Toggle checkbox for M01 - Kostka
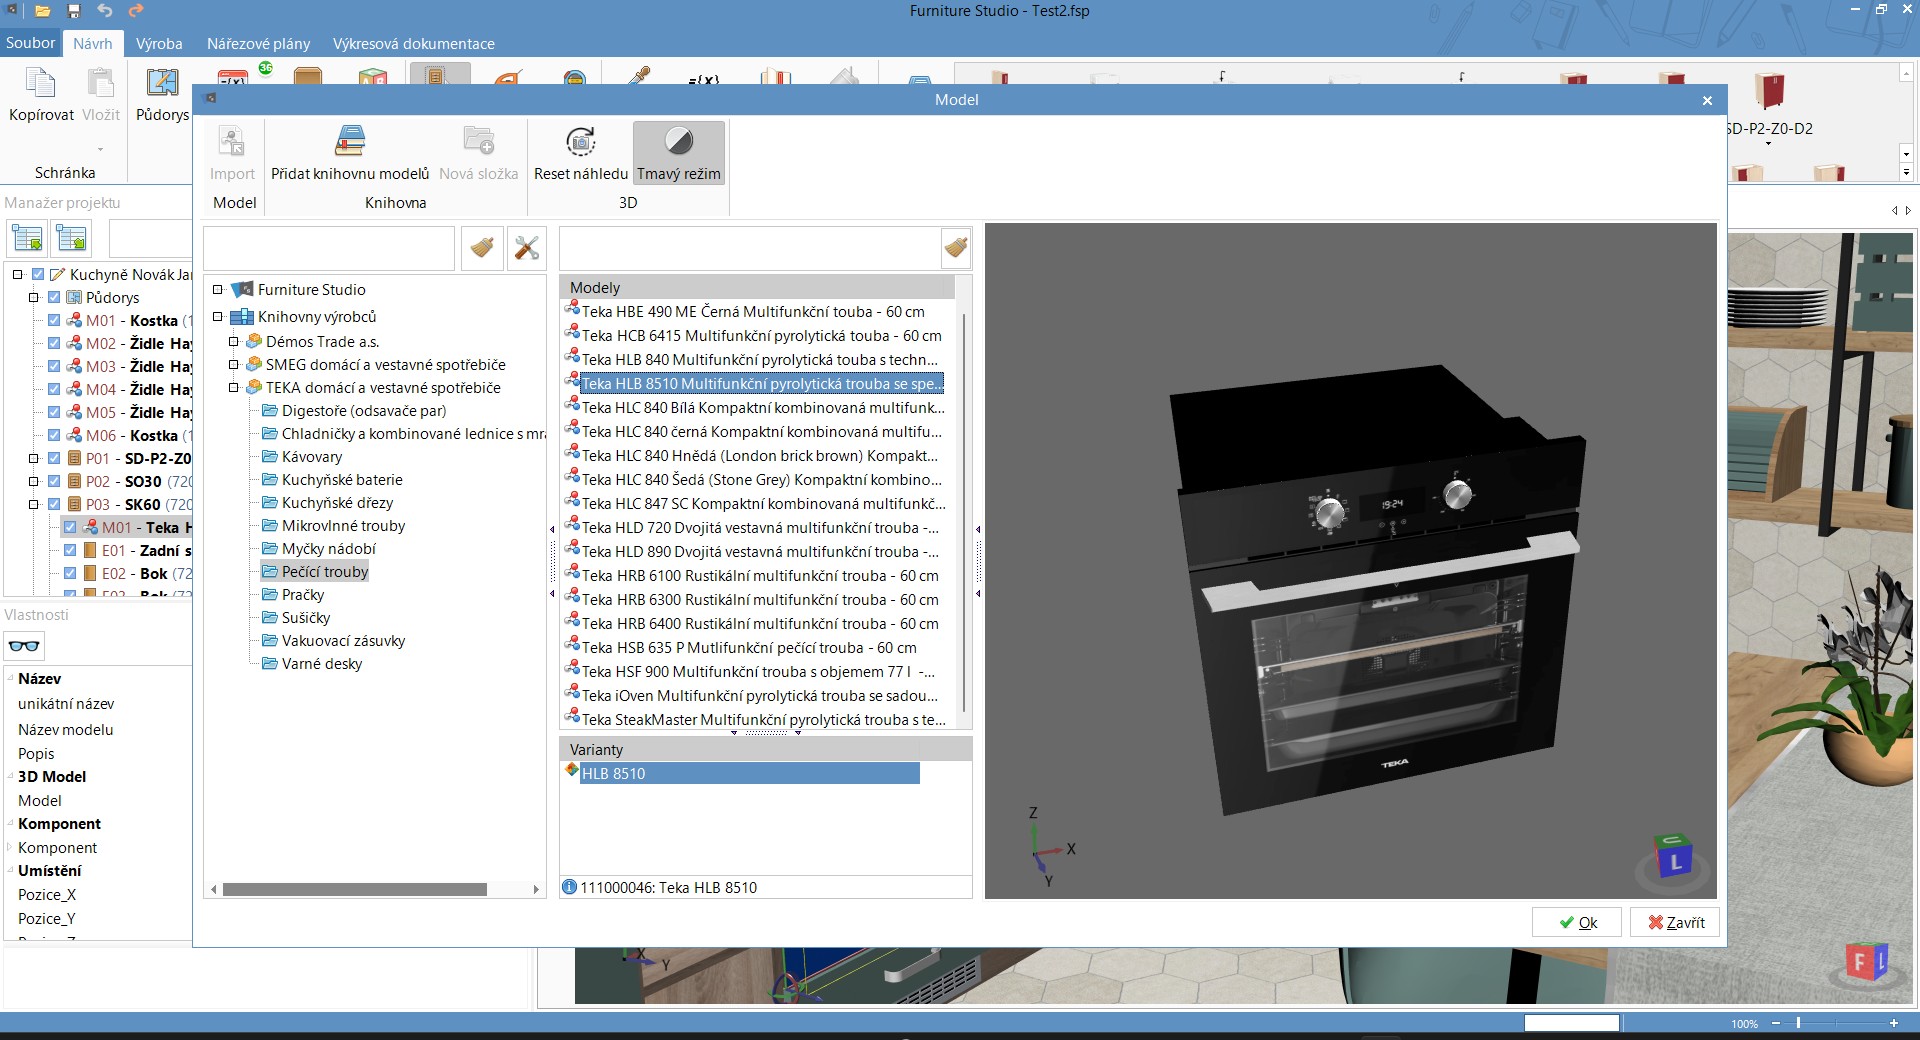The width and height of the screenshot is (1920, 1040). [x=54, y=320]
